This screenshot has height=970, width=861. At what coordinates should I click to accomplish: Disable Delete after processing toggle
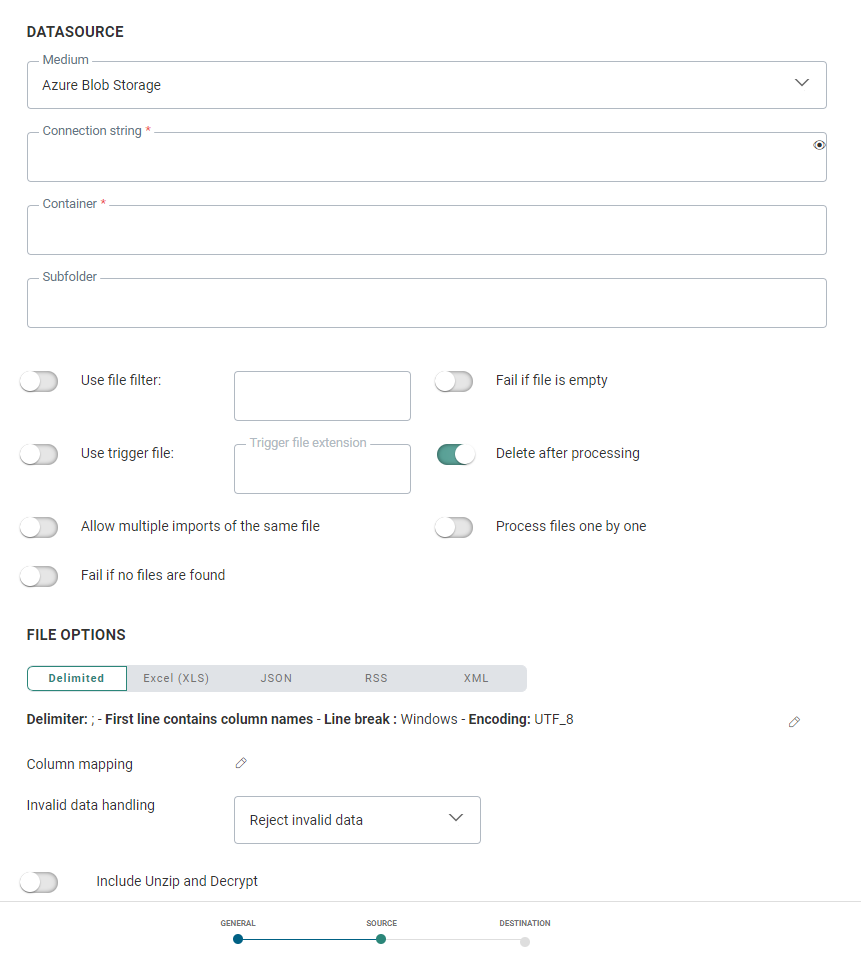pos(455,454)
